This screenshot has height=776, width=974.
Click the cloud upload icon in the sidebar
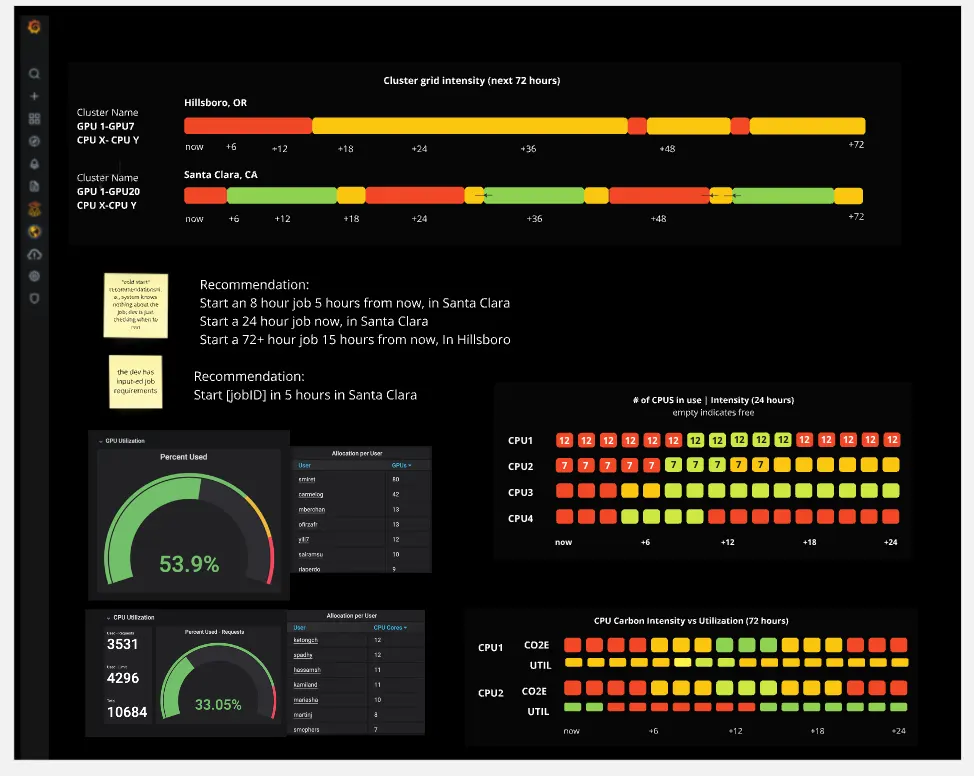tap(34, 254)
